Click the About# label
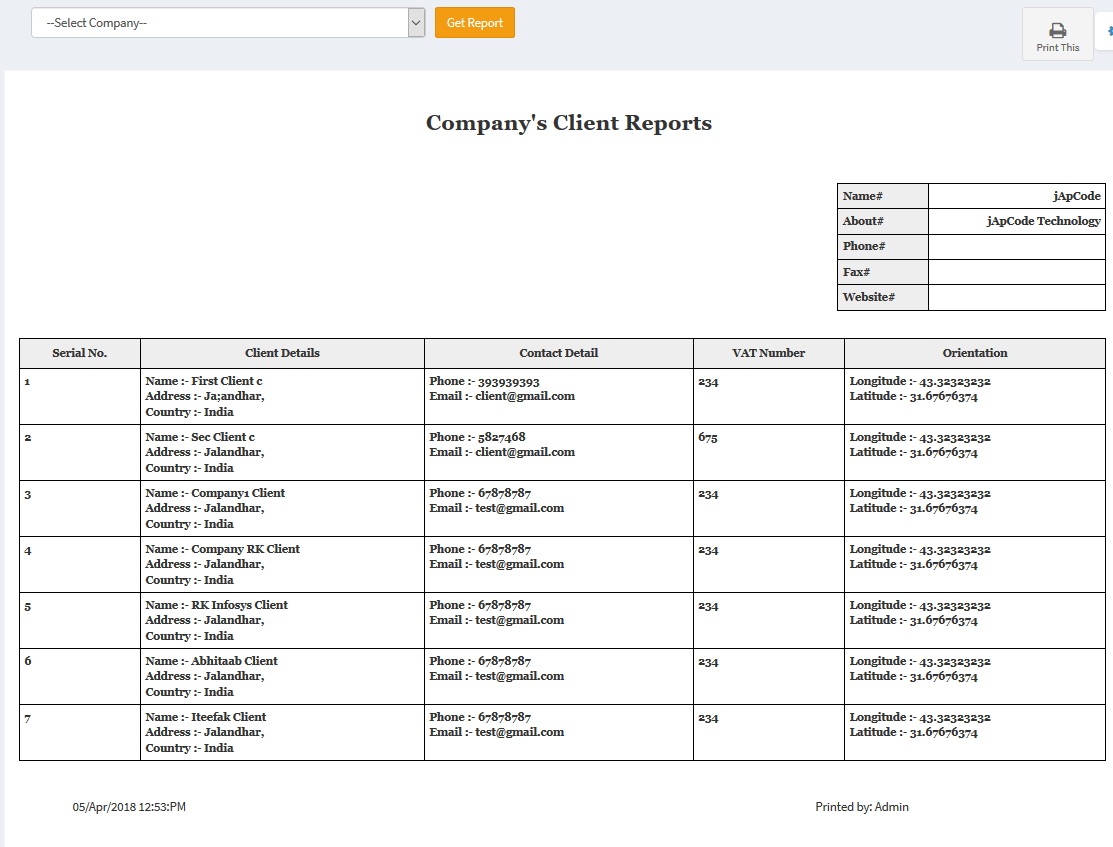This screenshot has width=1113, height=847. (x=863, y=221)
